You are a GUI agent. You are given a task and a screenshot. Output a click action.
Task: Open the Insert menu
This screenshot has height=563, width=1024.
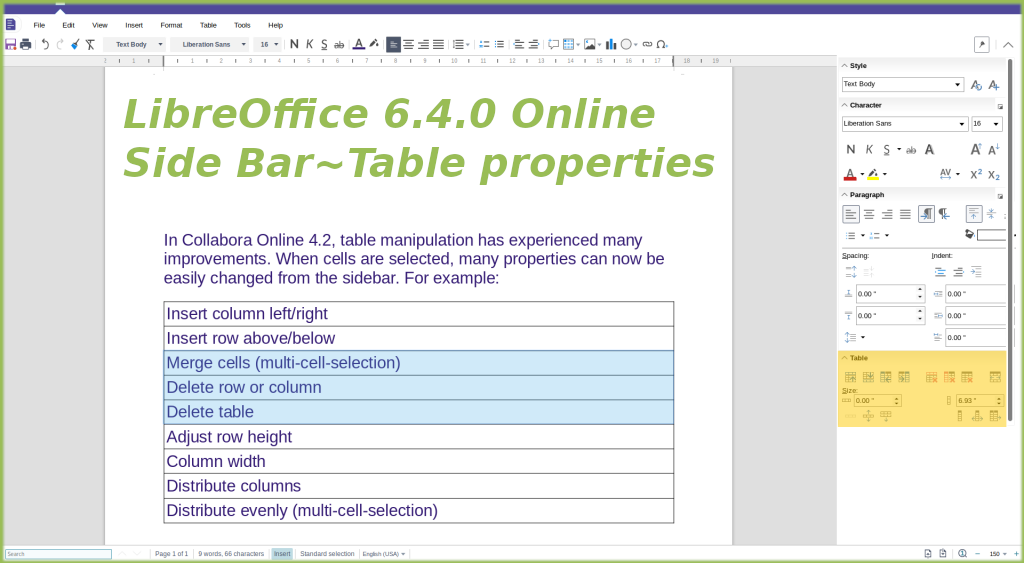(x=134, y=25)
